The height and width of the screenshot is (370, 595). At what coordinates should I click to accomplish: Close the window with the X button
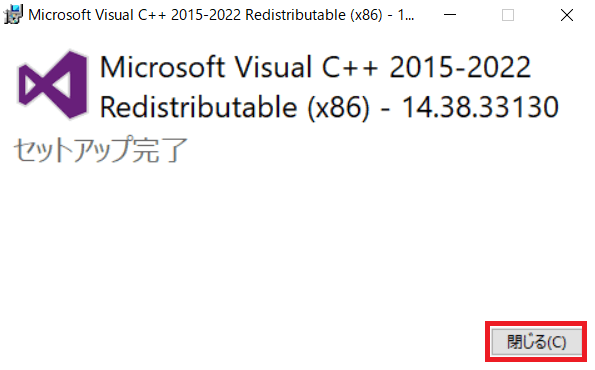tap(567, 15)
